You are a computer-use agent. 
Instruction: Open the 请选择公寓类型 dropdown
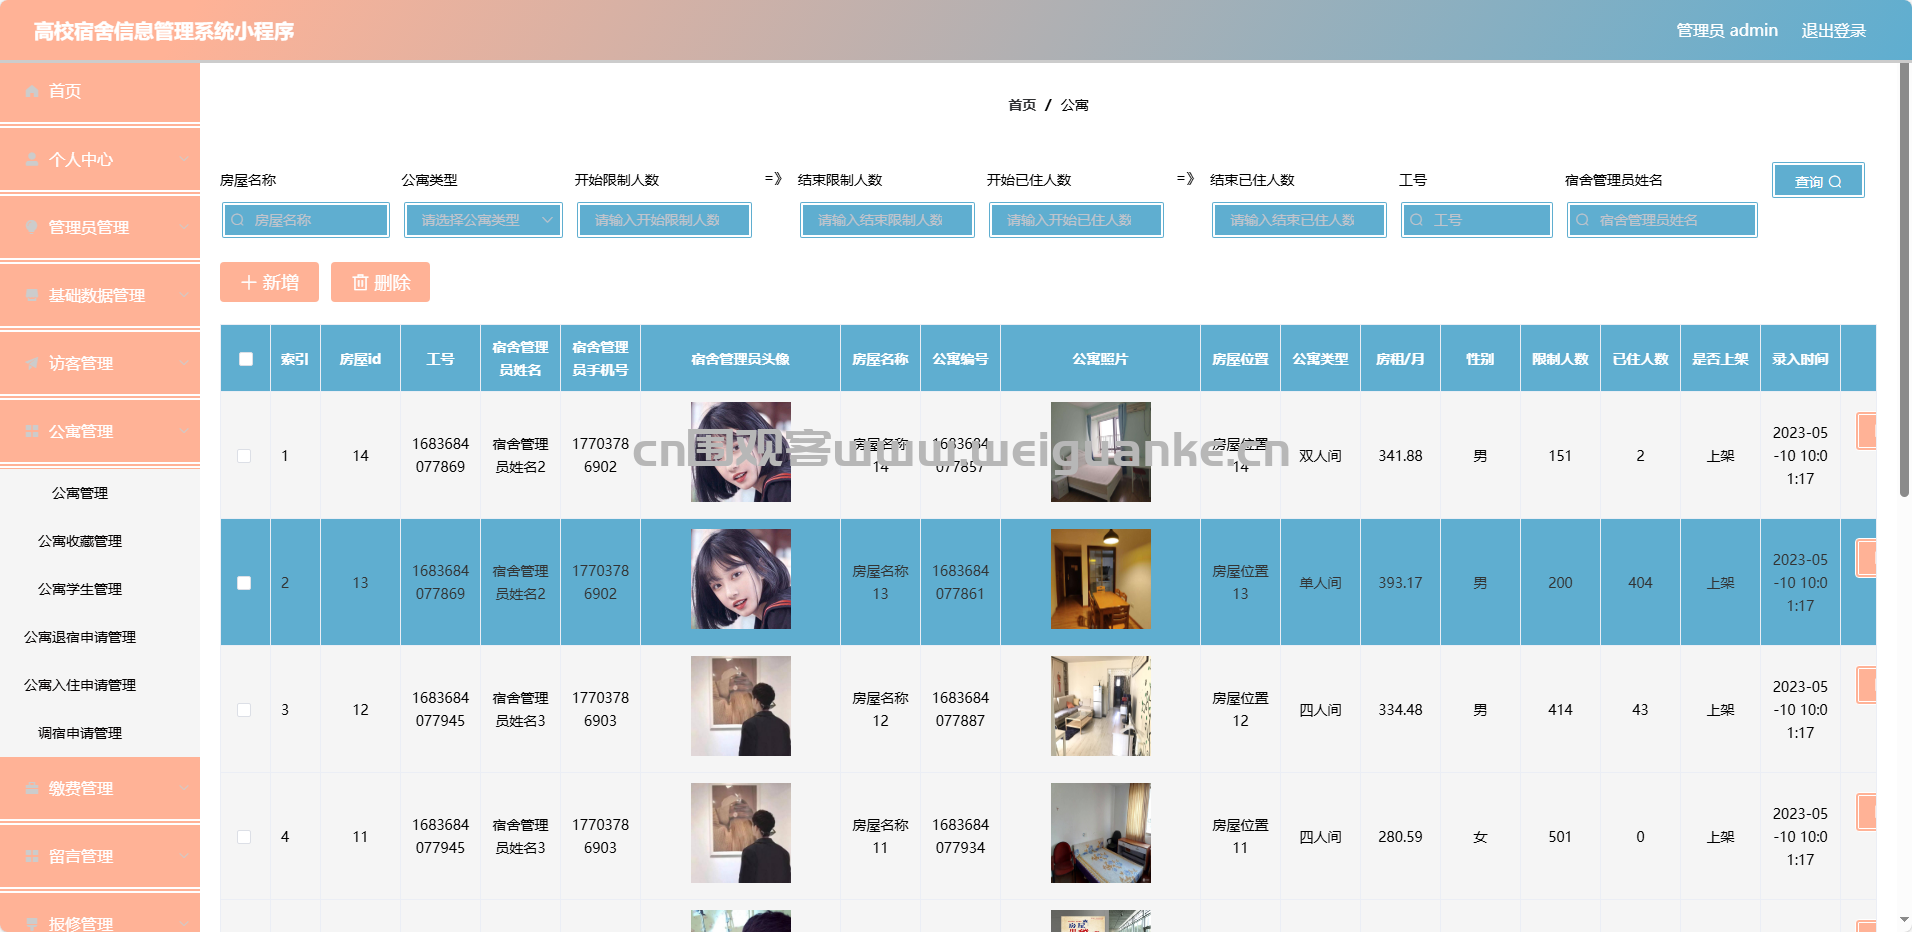pos(484,220)
